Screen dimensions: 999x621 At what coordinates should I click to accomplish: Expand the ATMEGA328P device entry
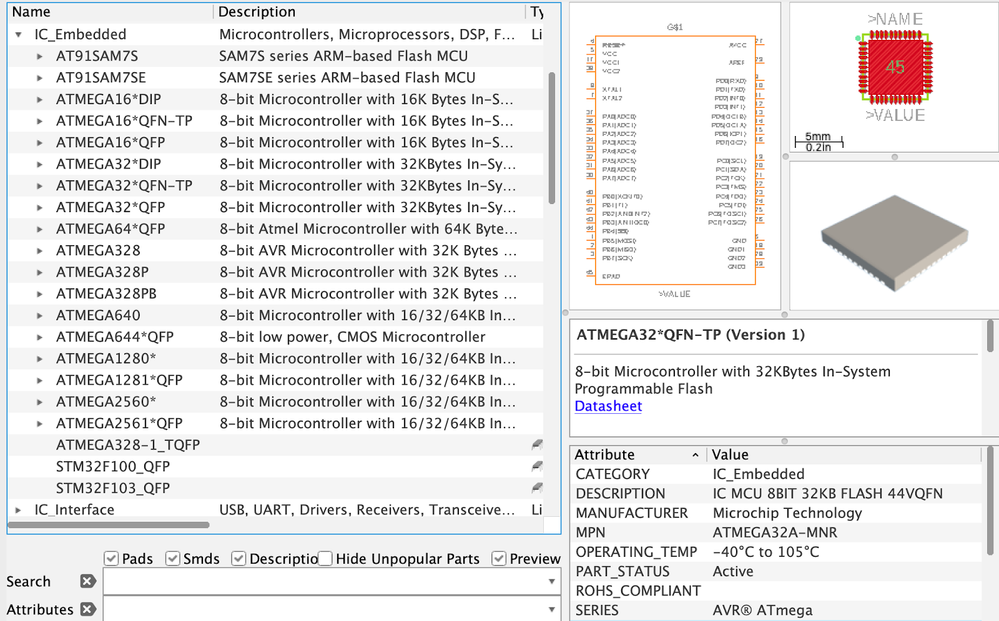click(x=40, y=272)
